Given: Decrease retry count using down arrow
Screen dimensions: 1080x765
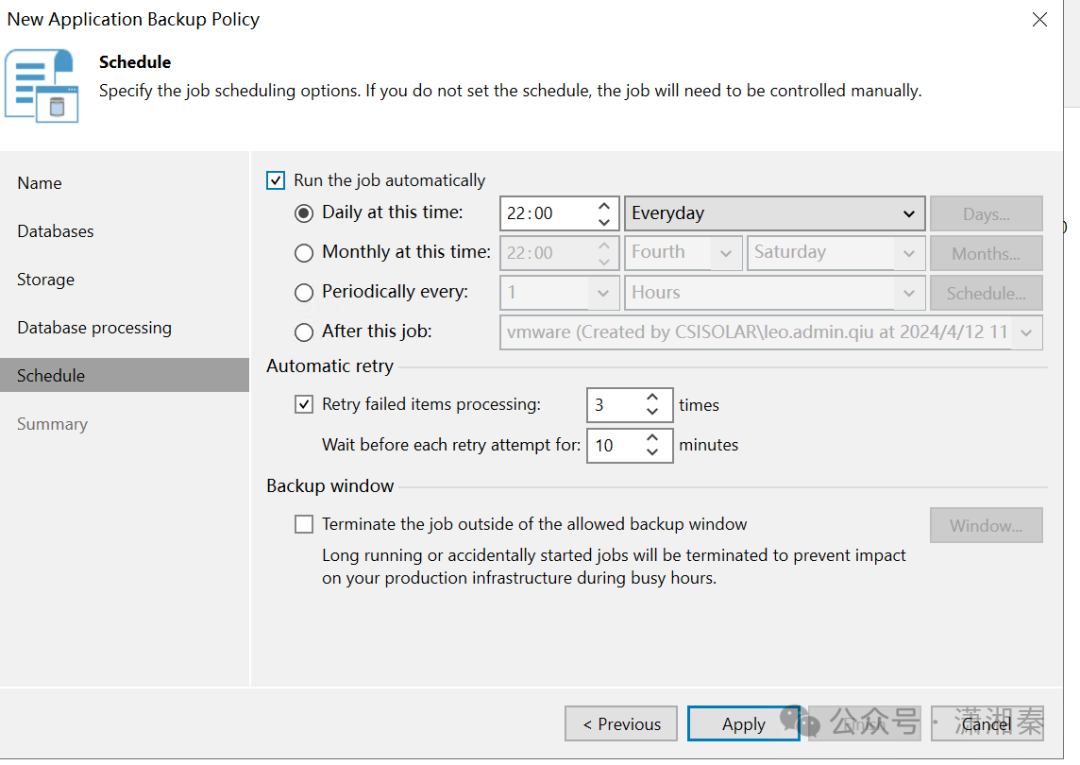Looking at the screenshot, I should tap(652, 412).
